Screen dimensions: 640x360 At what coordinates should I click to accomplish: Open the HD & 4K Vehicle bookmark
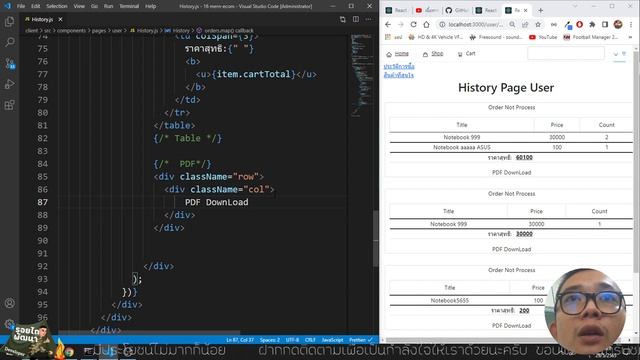(436, 37)
